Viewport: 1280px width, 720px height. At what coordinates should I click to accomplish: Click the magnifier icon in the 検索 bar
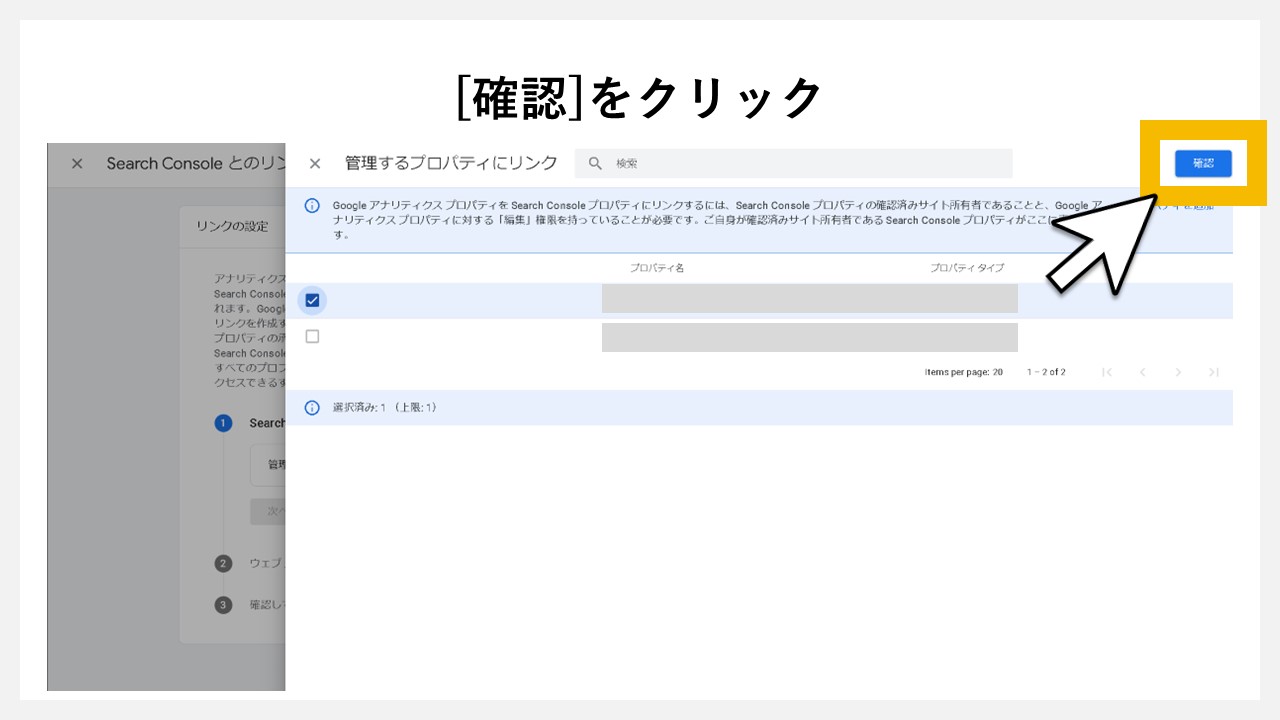point(596,163)
